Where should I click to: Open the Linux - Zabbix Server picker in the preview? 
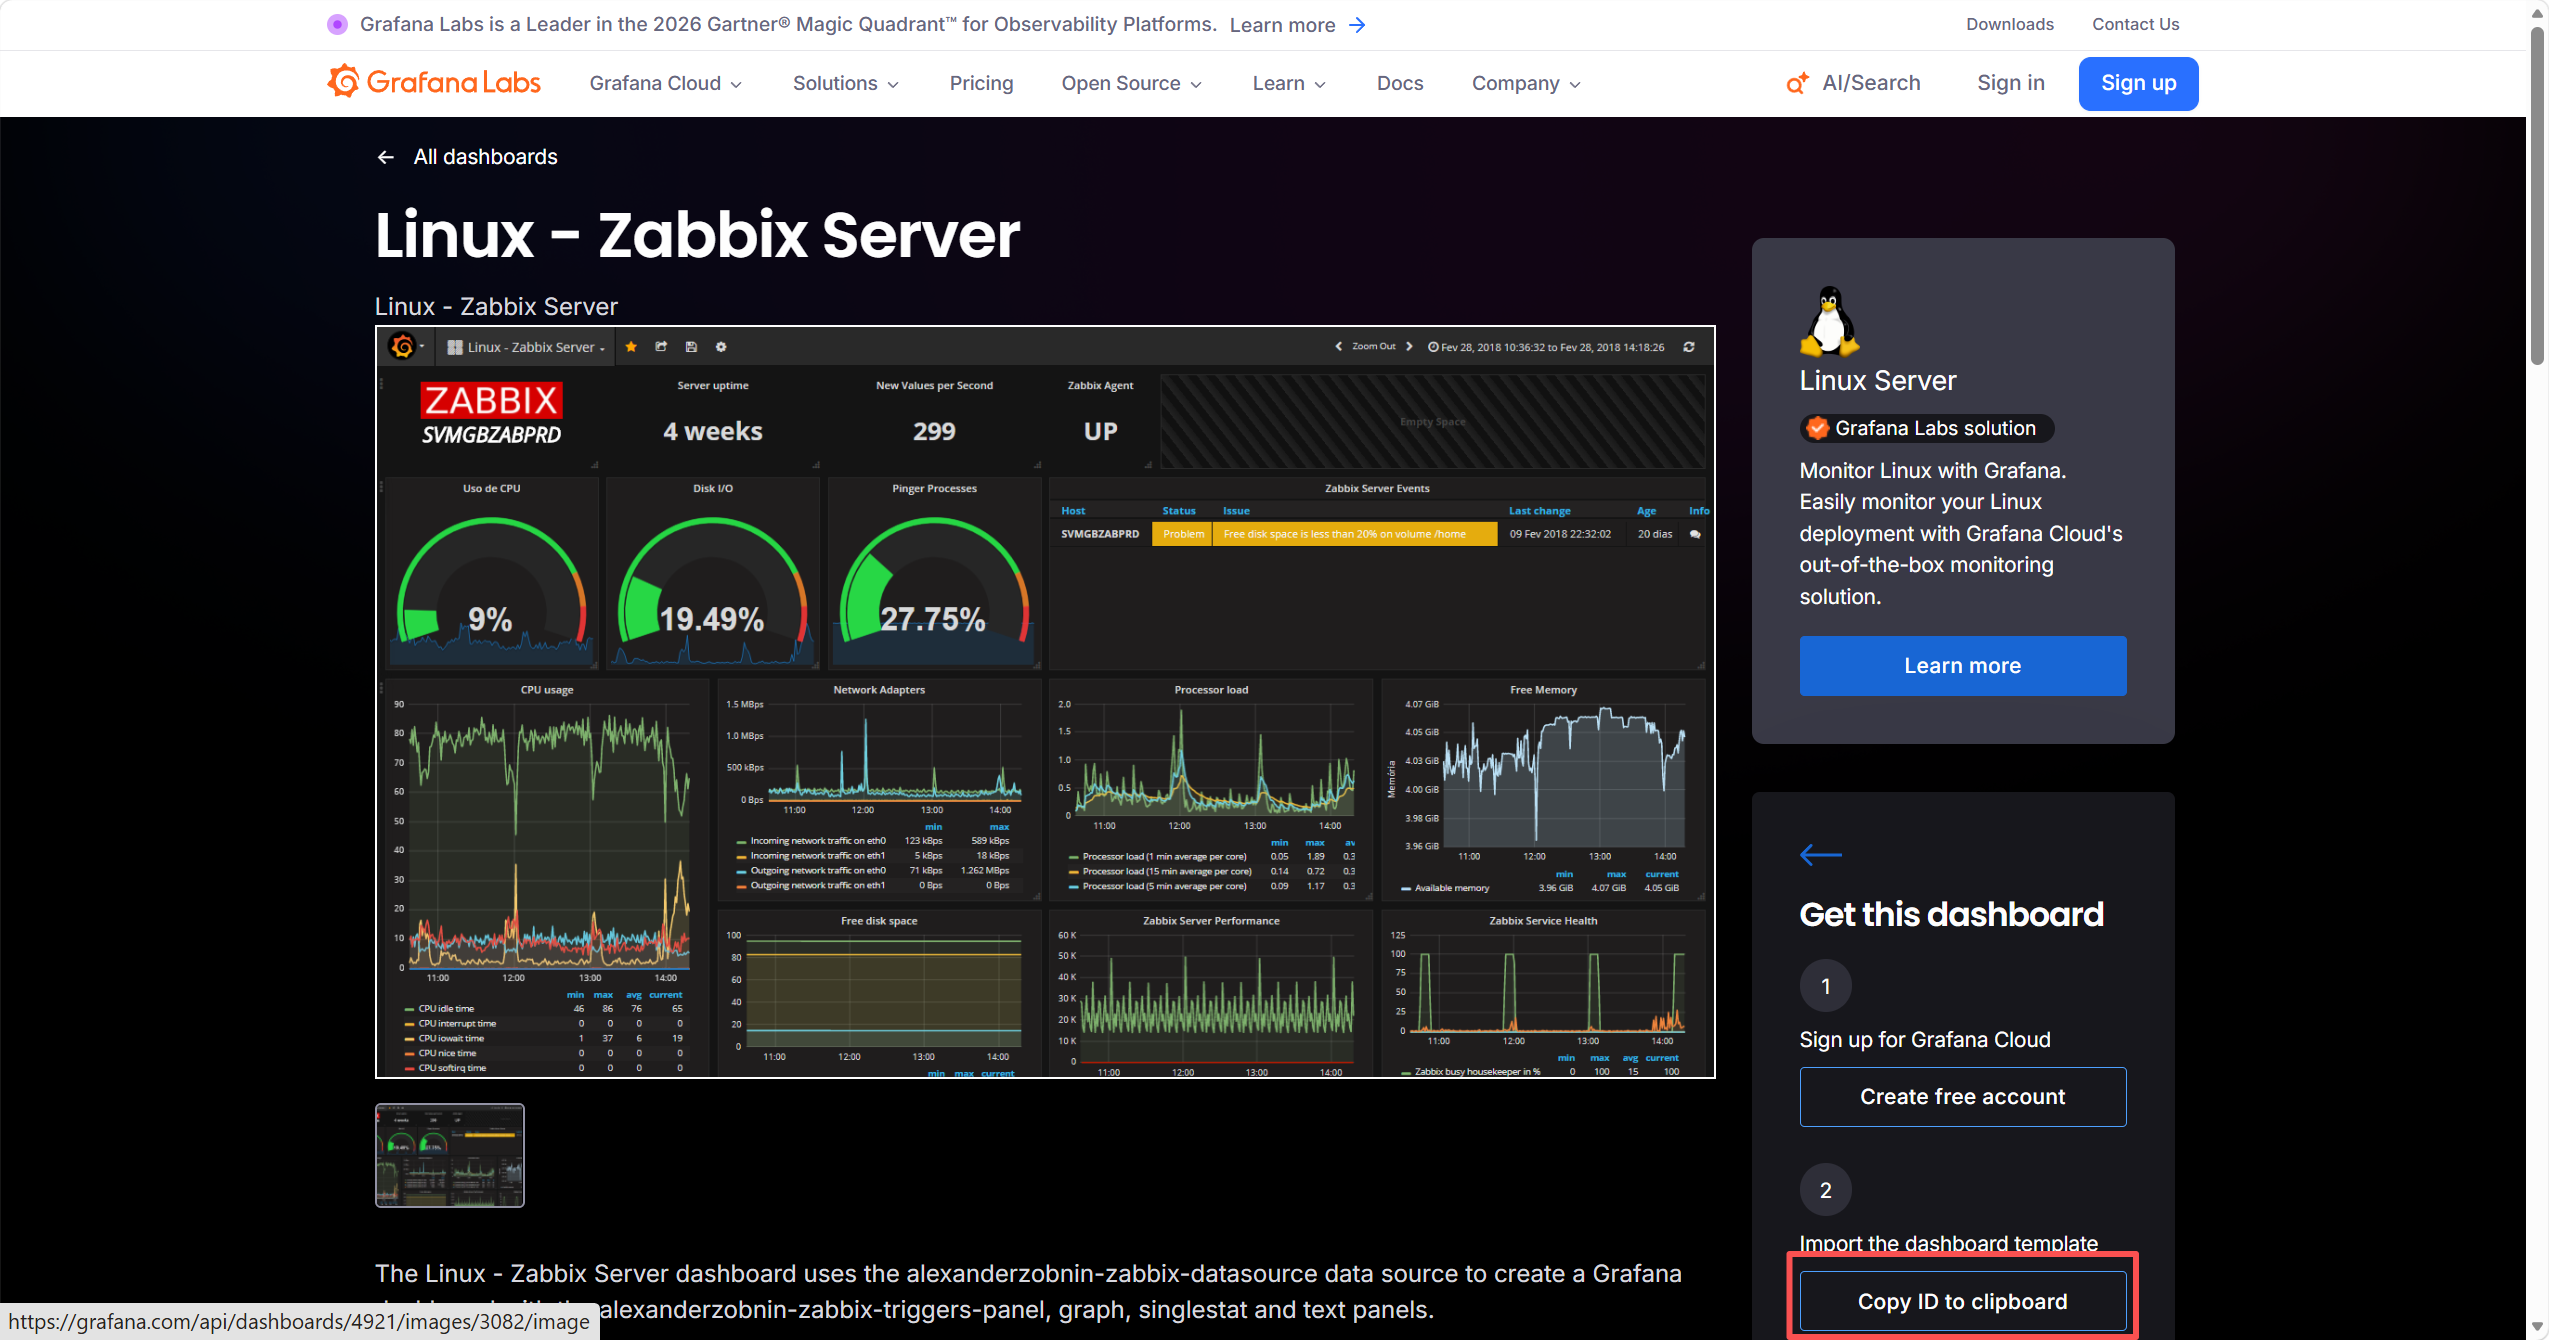tap(527, 347)
